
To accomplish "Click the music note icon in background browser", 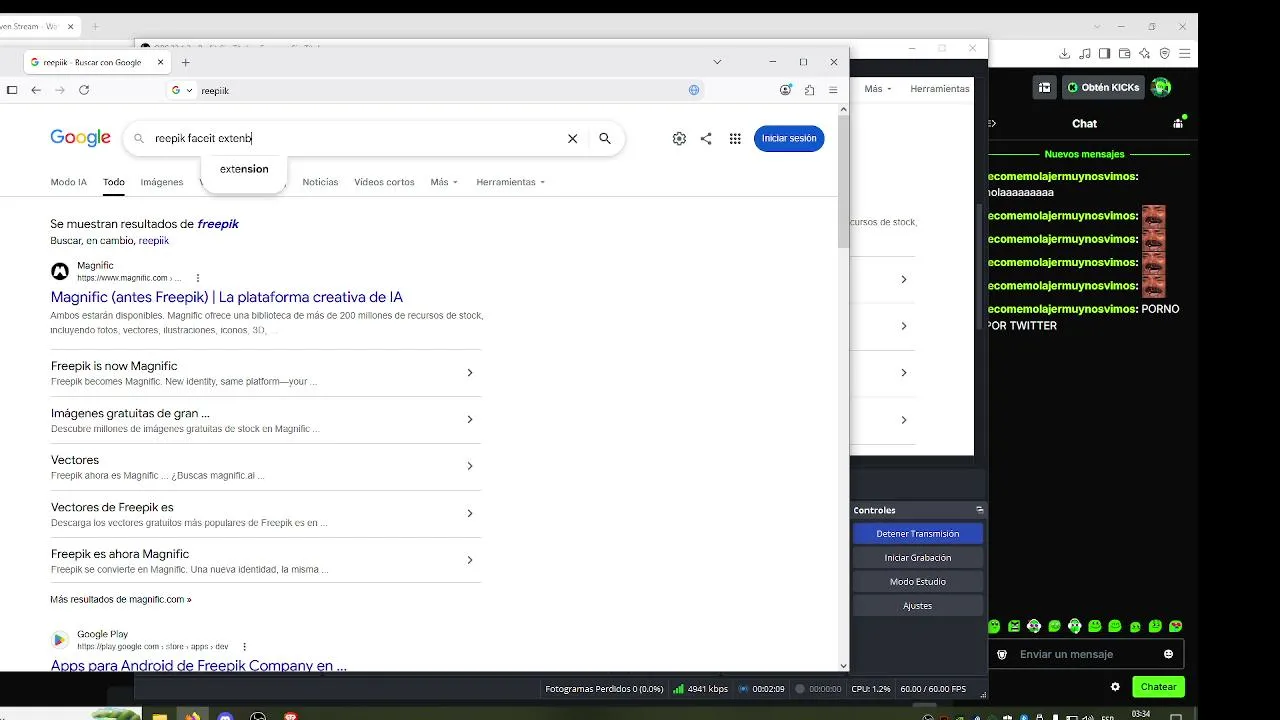I will coord(1085,54).
